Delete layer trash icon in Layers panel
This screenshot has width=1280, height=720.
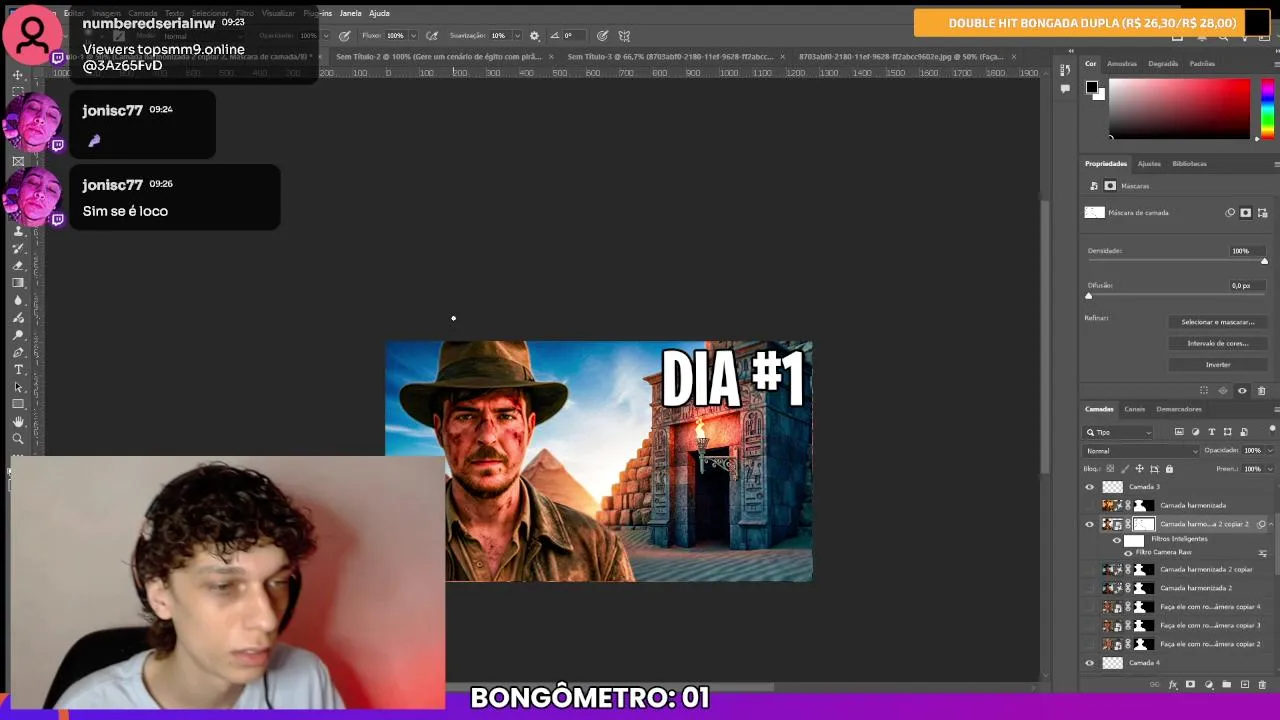pyautogui.click(x=1262, y=685)
